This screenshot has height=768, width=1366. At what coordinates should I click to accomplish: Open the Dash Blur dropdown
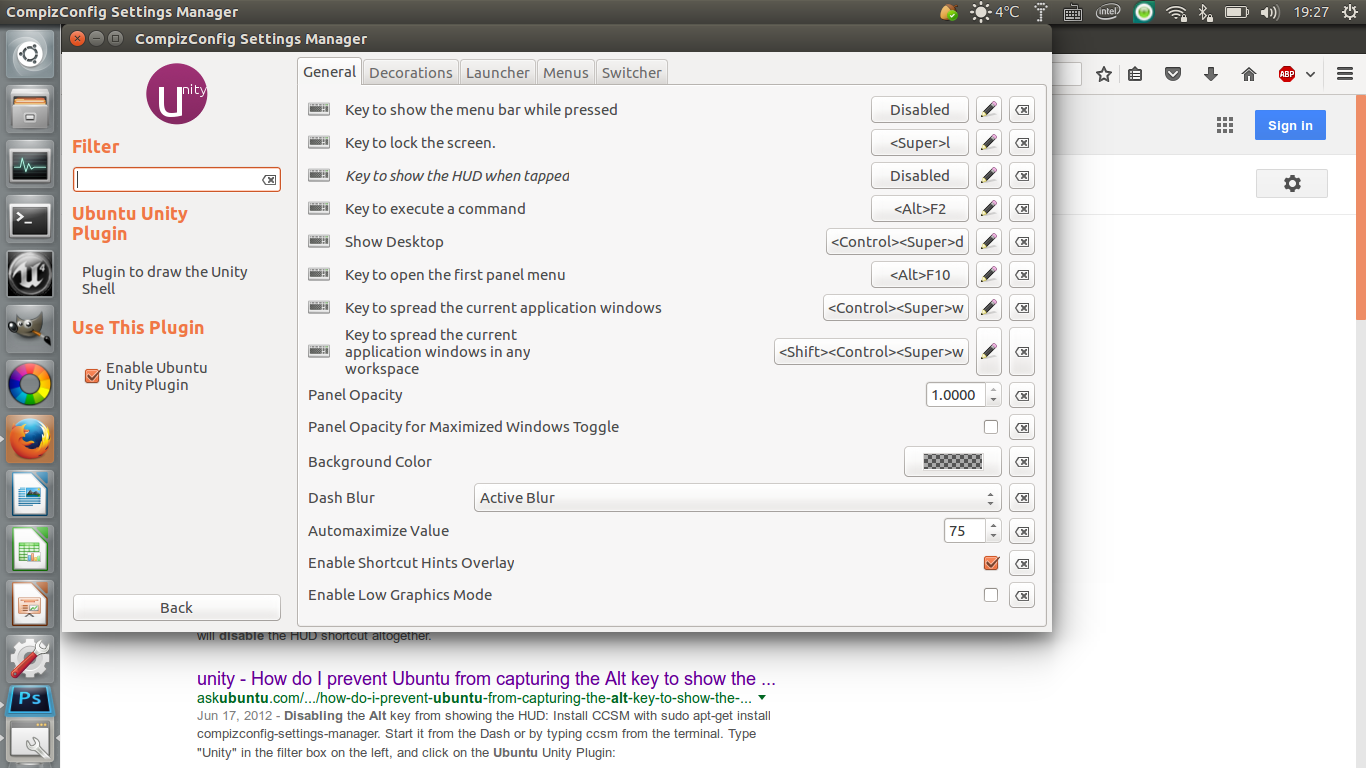(x=737, y=498)
